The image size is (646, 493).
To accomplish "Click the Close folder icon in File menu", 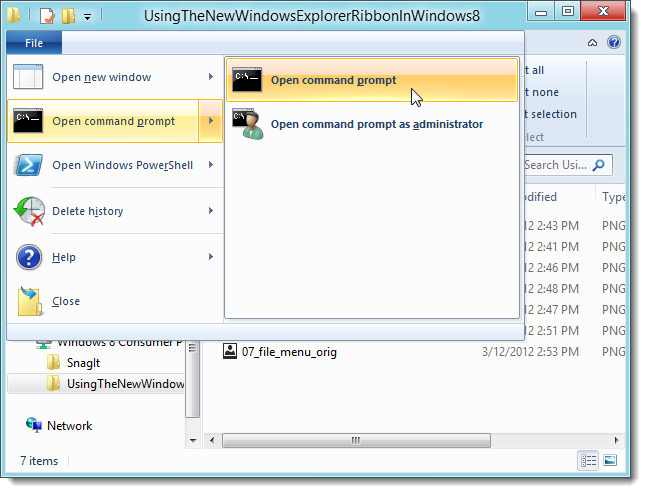I will click(30, 301).
